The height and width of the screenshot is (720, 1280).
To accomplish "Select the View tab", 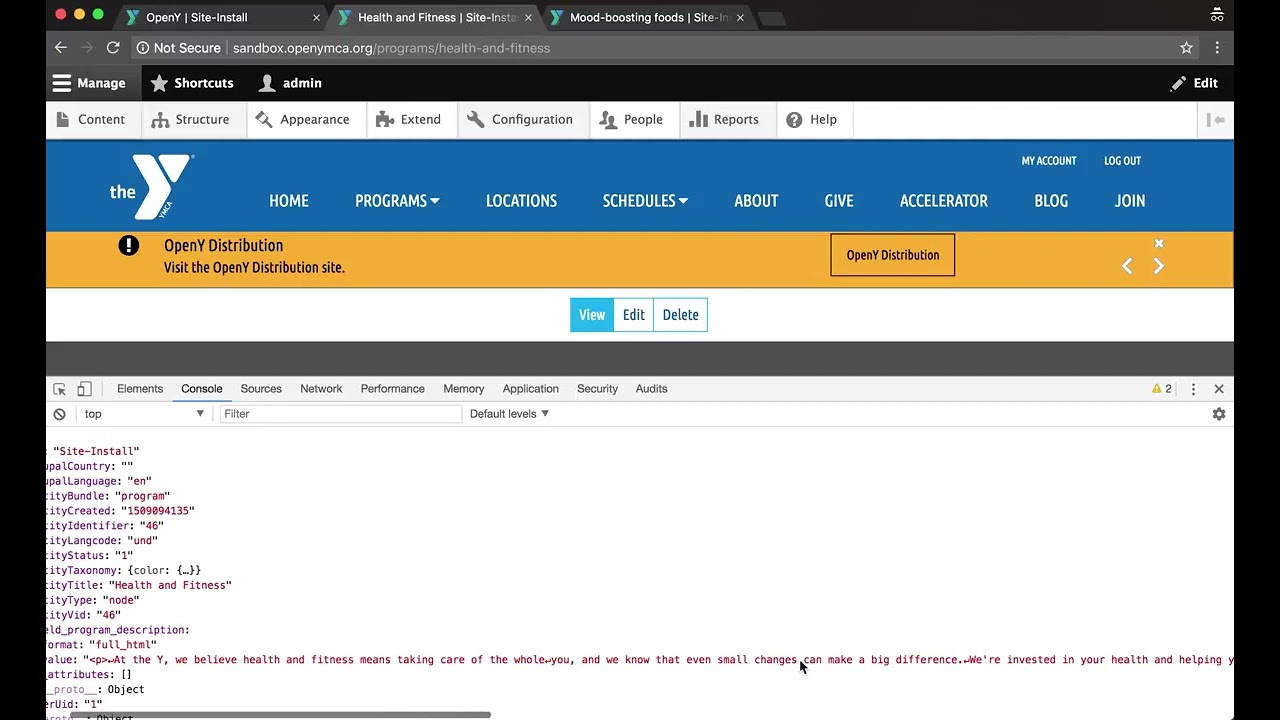I will [592, 314].
